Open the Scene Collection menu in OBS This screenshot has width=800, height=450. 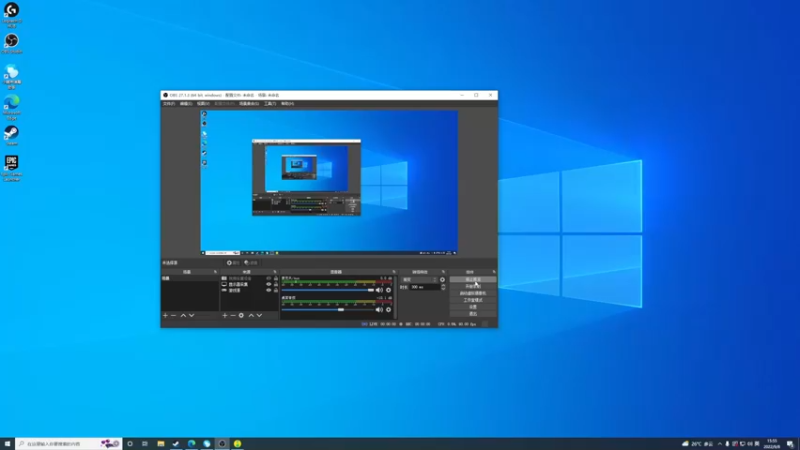tap(249, 104)
